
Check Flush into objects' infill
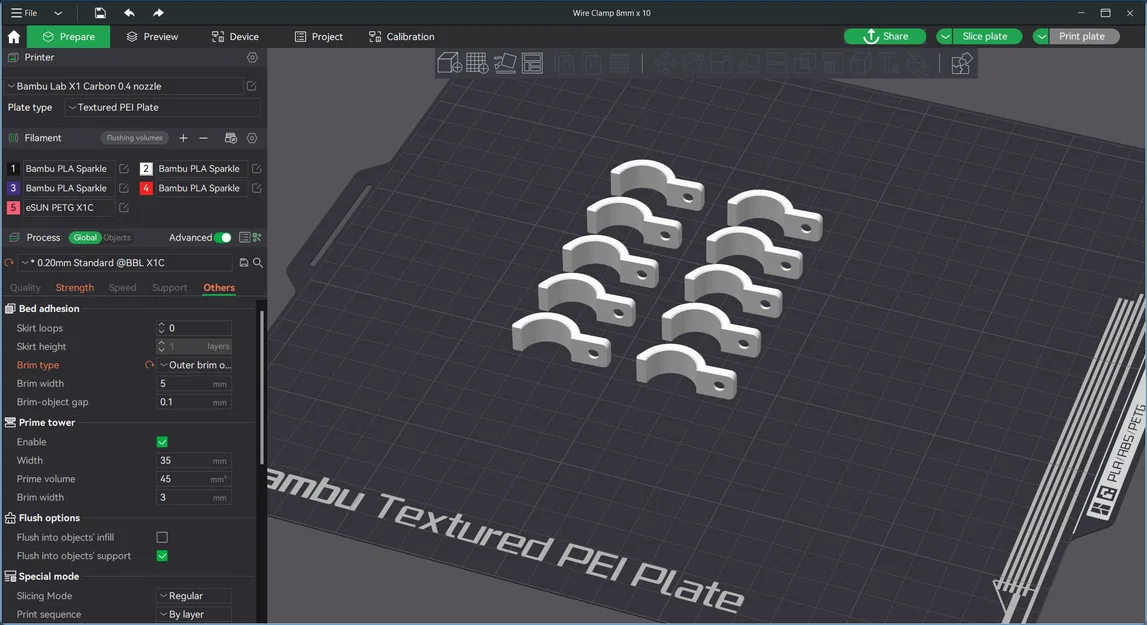(x=162, y=537)
